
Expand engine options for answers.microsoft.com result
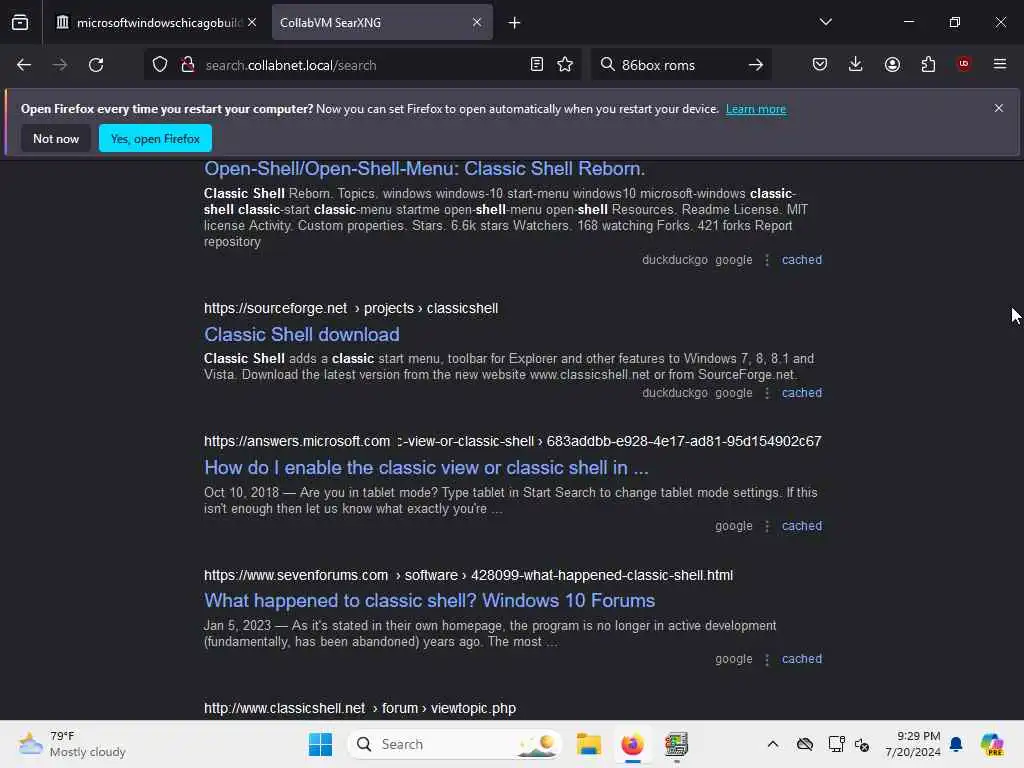coord(767,526)
